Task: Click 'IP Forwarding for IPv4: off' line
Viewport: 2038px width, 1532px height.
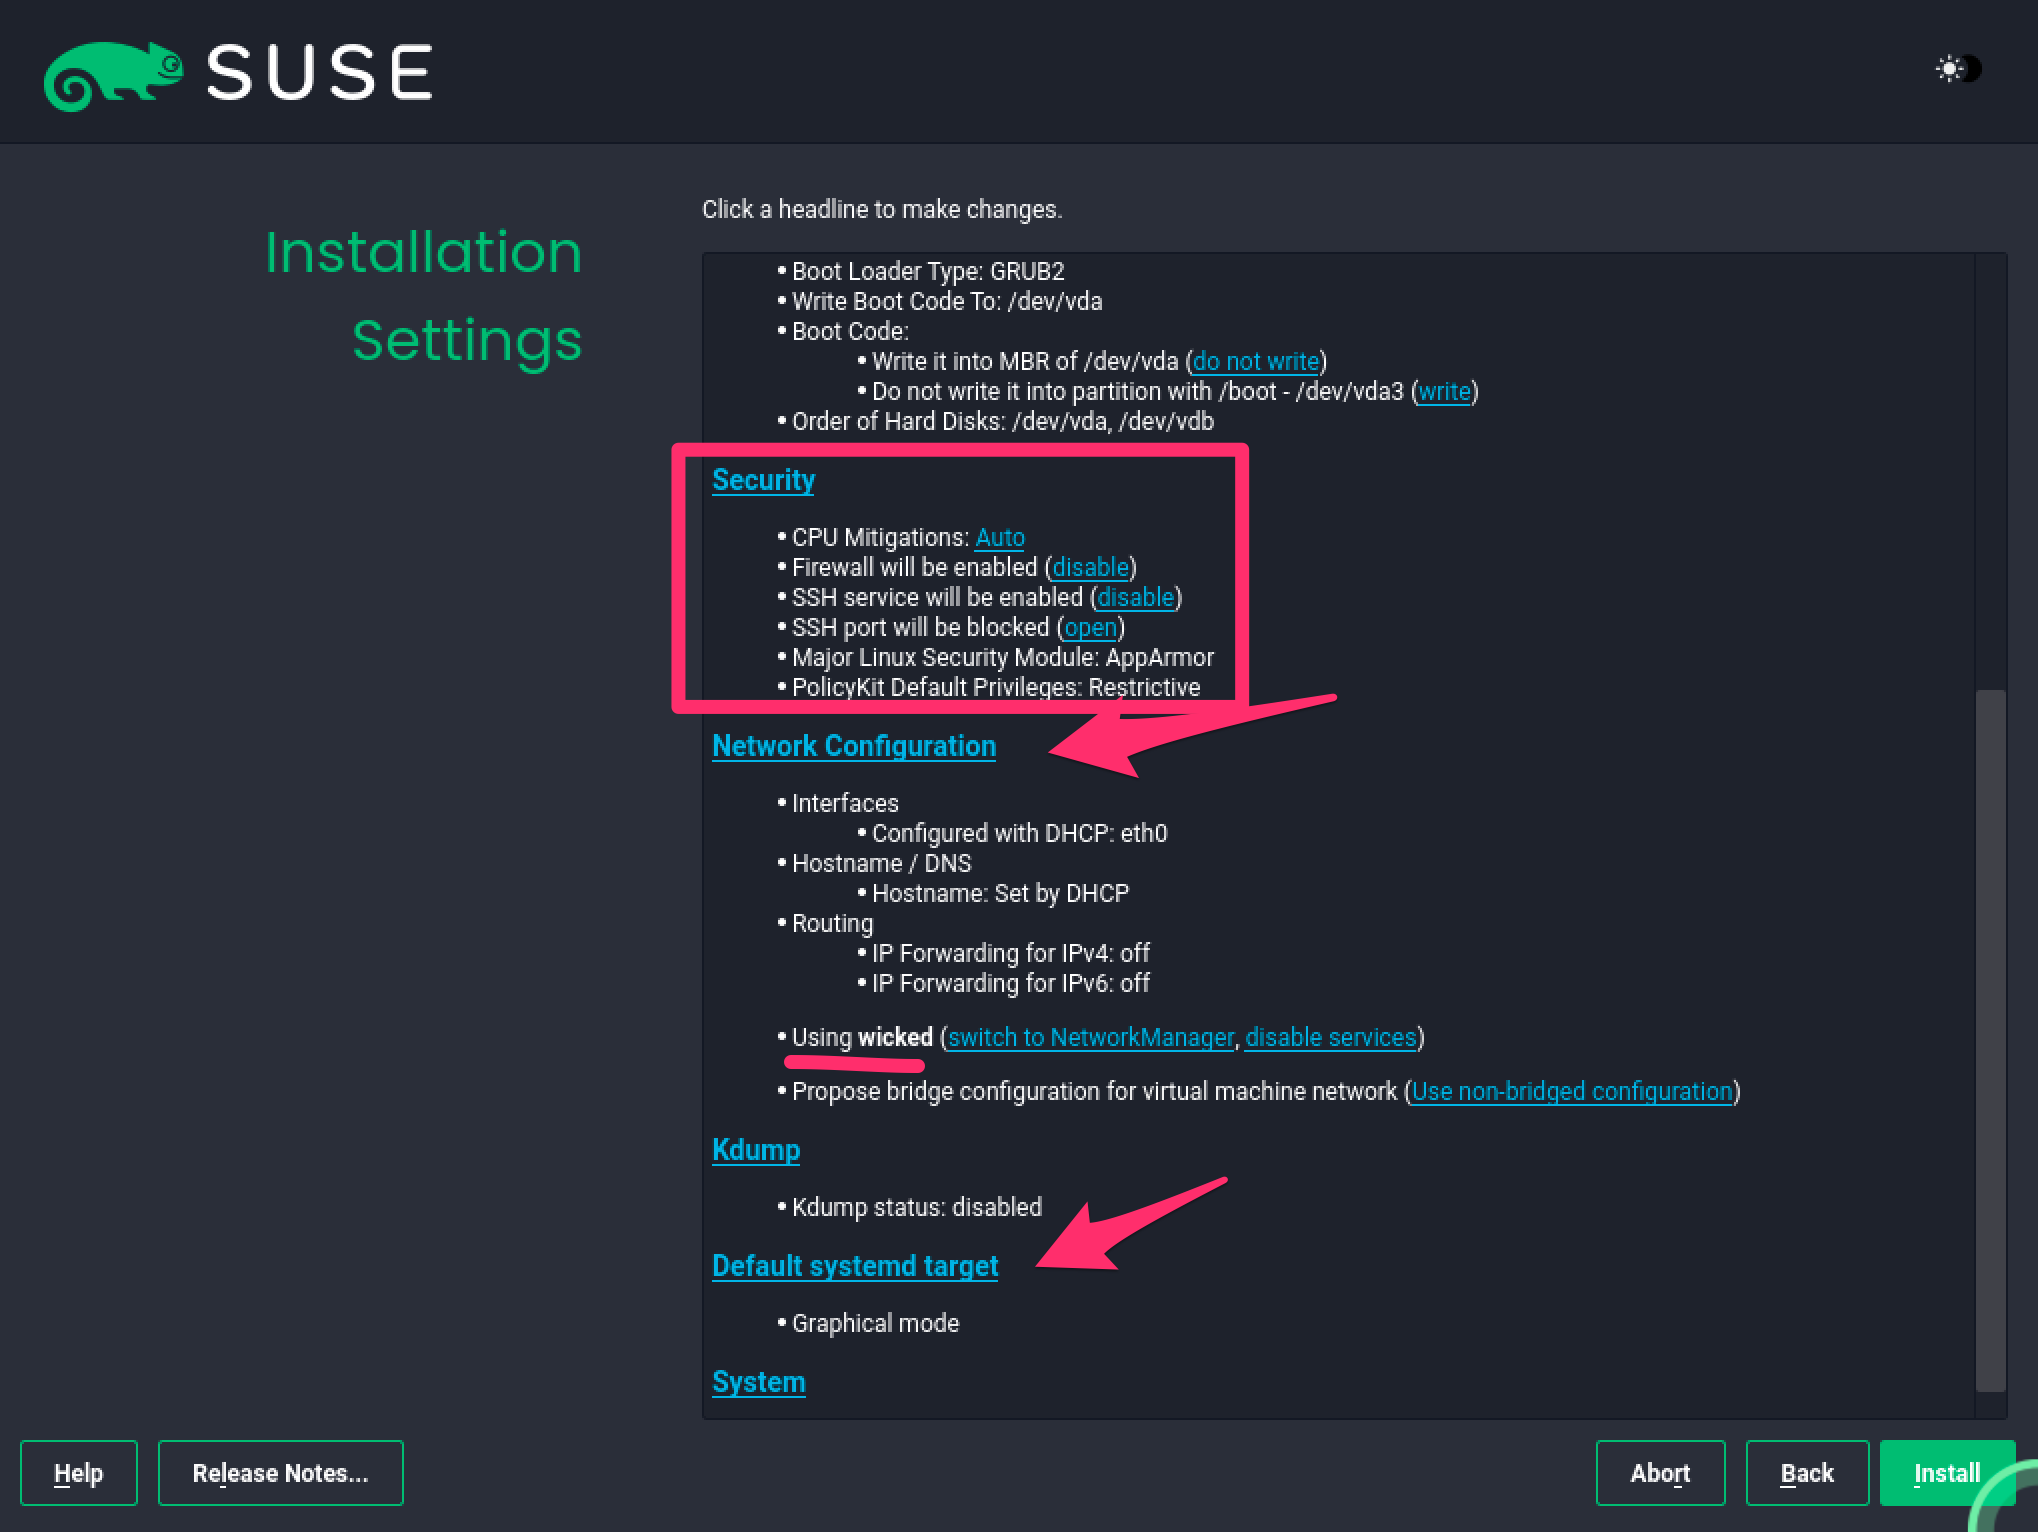Action: click(1010, 954)
